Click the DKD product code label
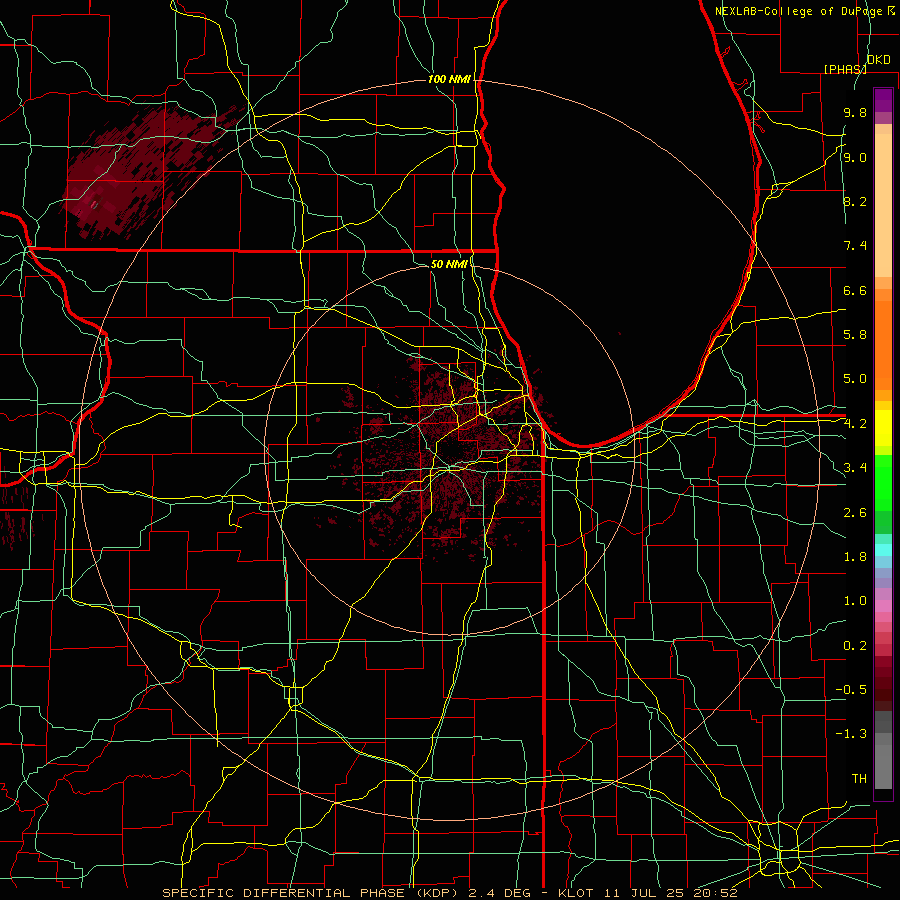The image size is (900, 900). coord(878,60)
